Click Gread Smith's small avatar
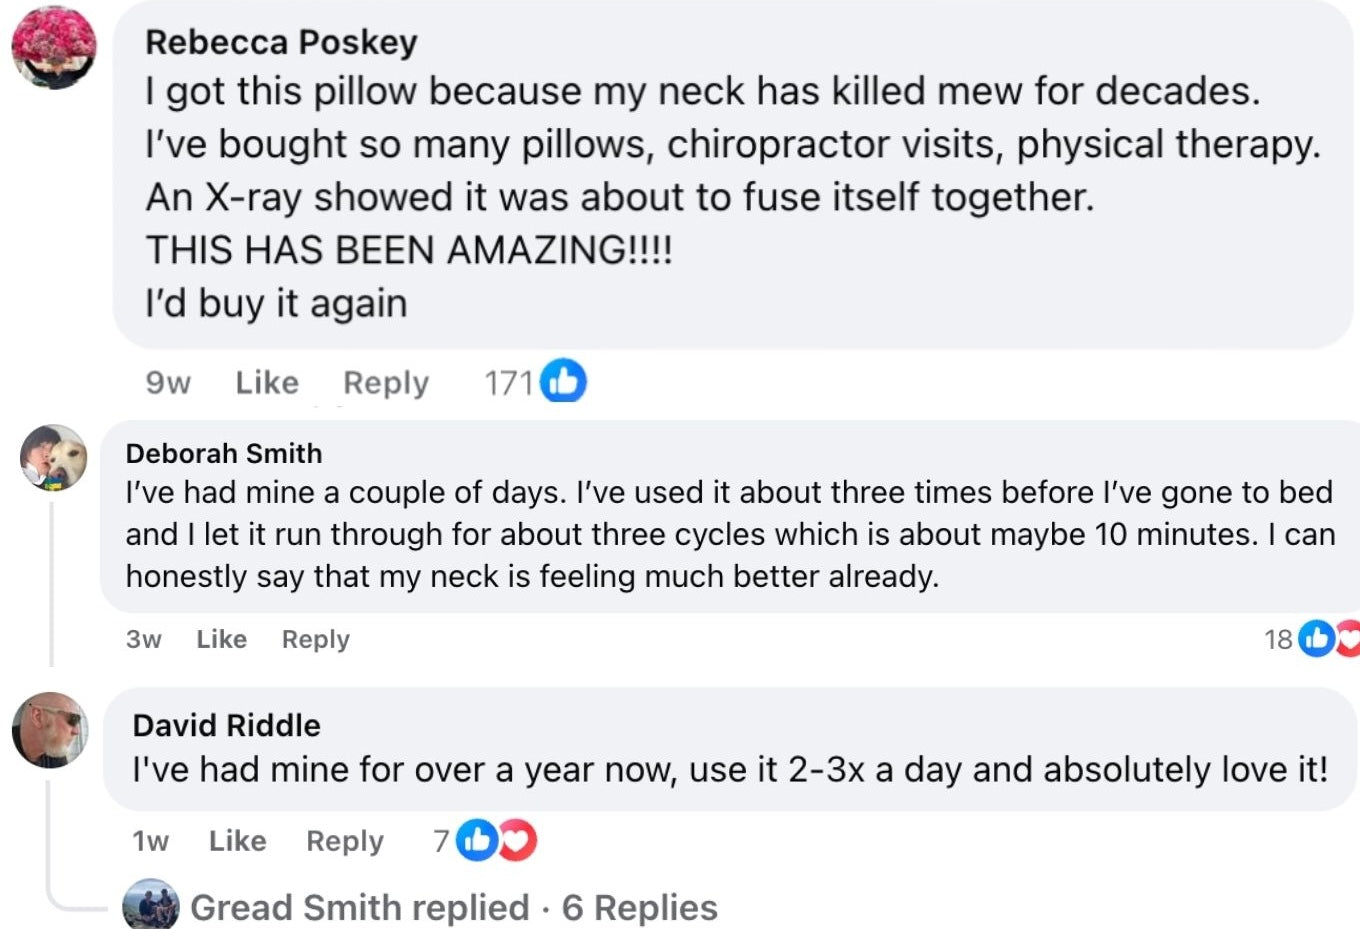This screenshot has height=929, width=1360. click(150, 906)
